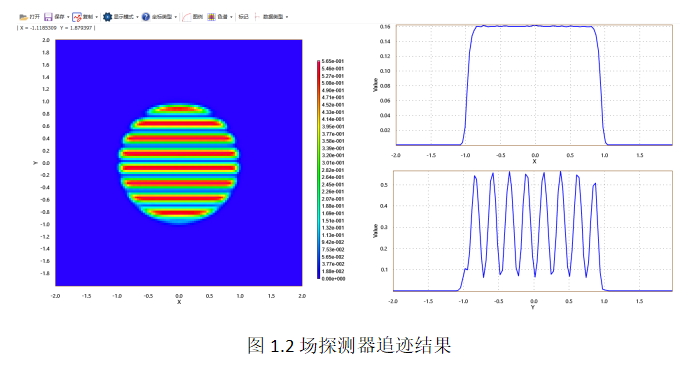Expand the display mode dropdown arrow
This screenshot has height=375, width=698.
click(x=137, y=17)
